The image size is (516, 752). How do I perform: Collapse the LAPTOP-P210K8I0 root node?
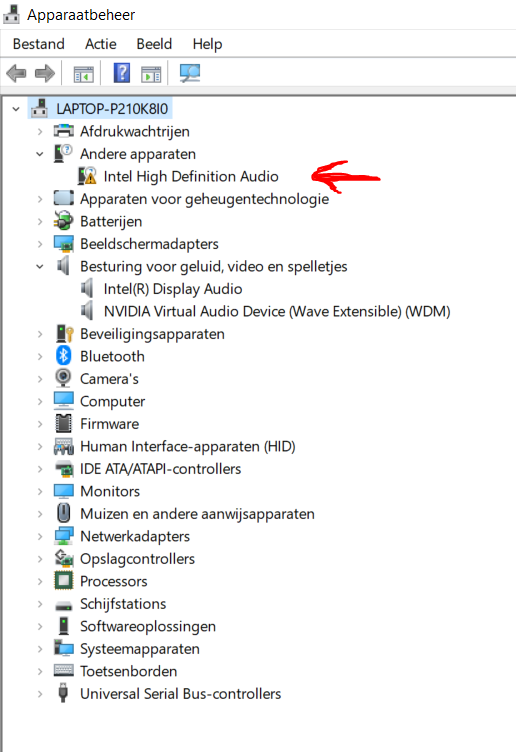[16, 109]
